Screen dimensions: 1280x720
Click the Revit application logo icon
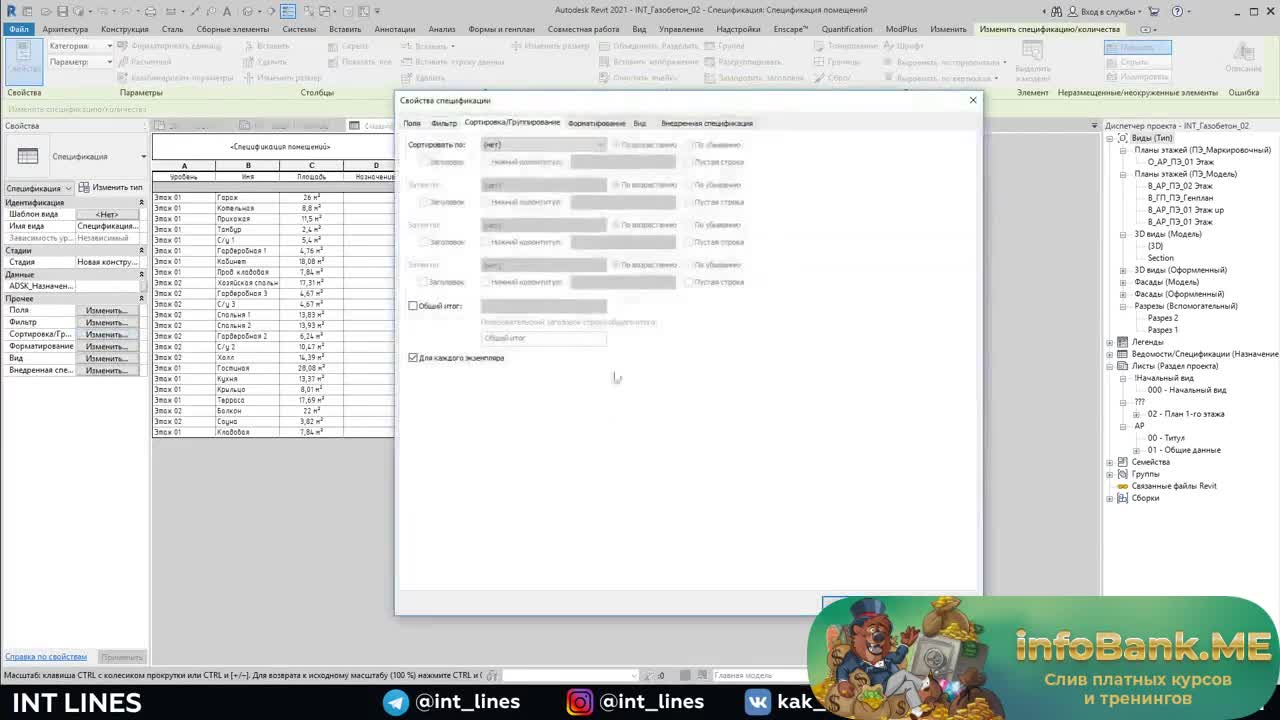point(11,11)
